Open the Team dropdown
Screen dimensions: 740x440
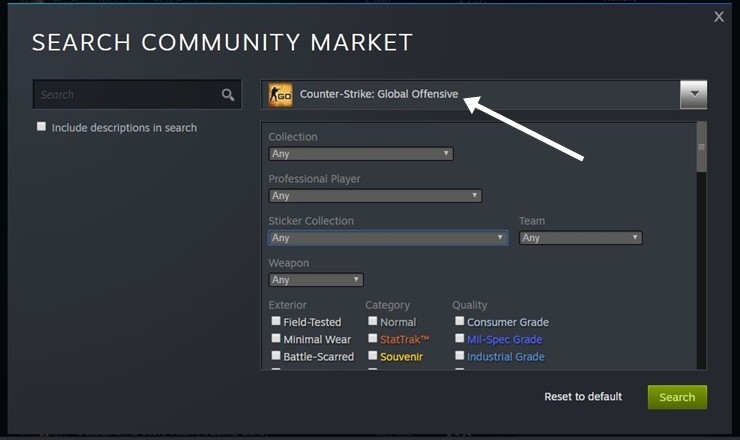click(x=580, y=237)
